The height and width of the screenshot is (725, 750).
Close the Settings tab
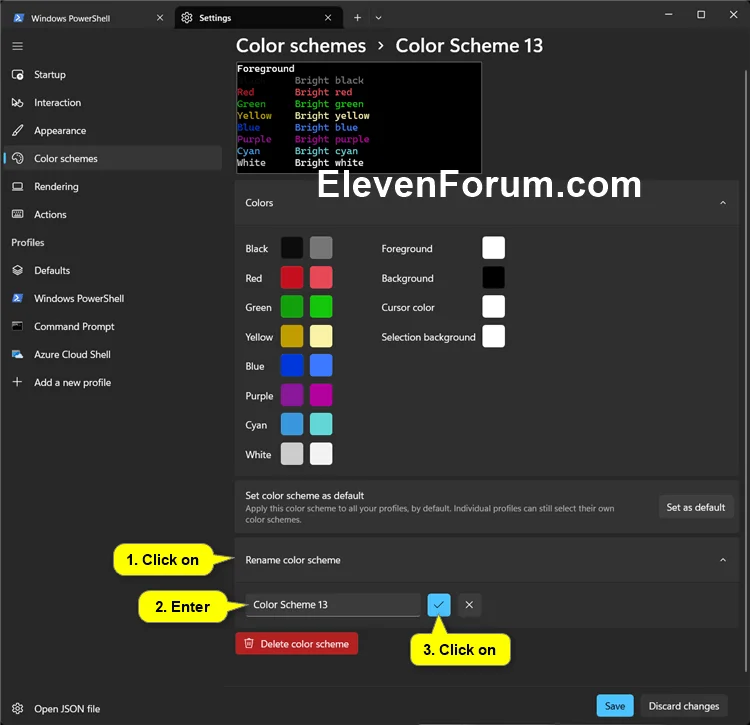click(x=328, y=18)
